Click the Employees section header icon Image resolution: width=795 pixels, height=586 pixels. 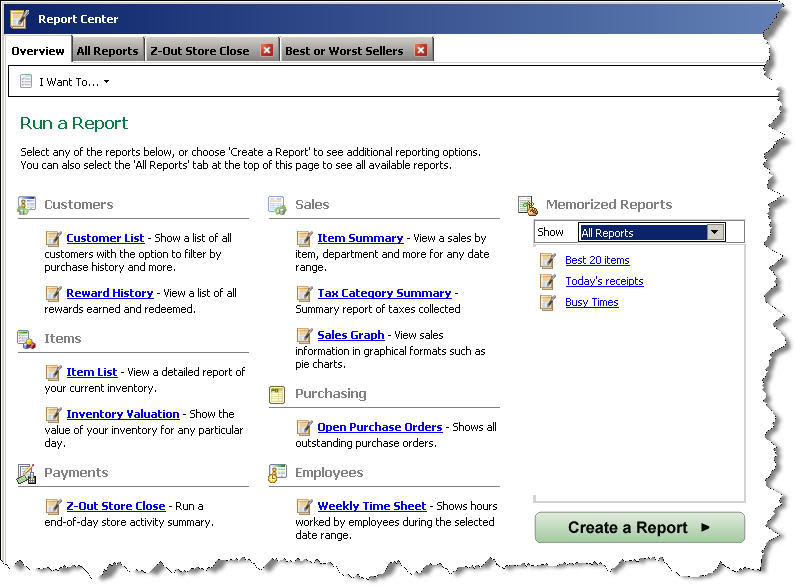click(x=278, y=474)
